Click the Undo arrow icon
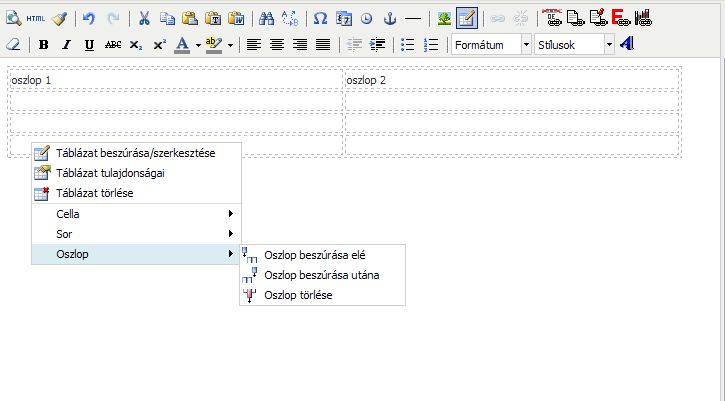 pos(89,18)
